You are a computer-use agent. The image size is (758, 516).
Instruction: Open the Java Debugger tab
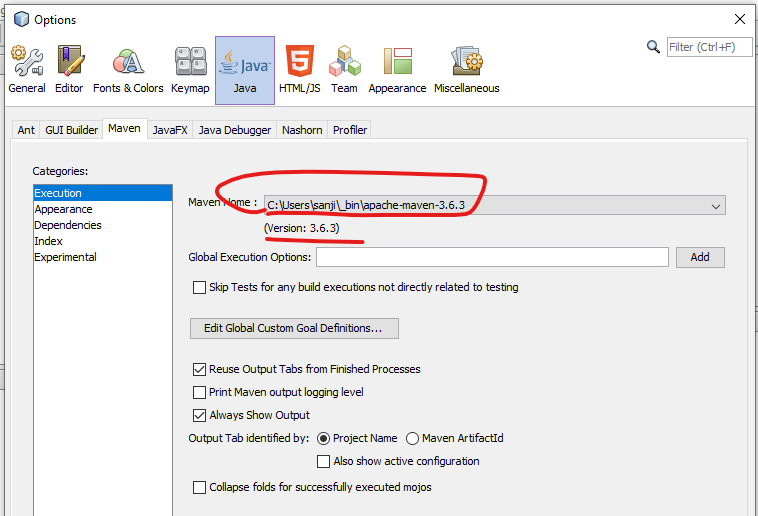coord(234,130)
